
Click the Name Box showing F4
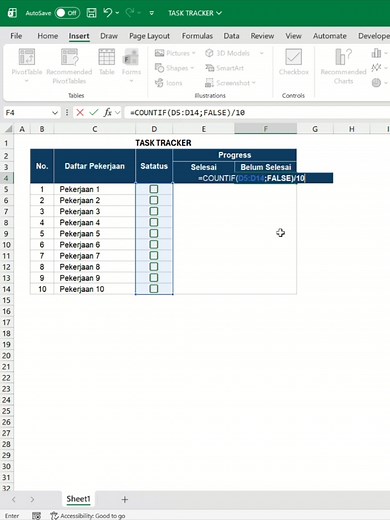[x=27, y=113]
